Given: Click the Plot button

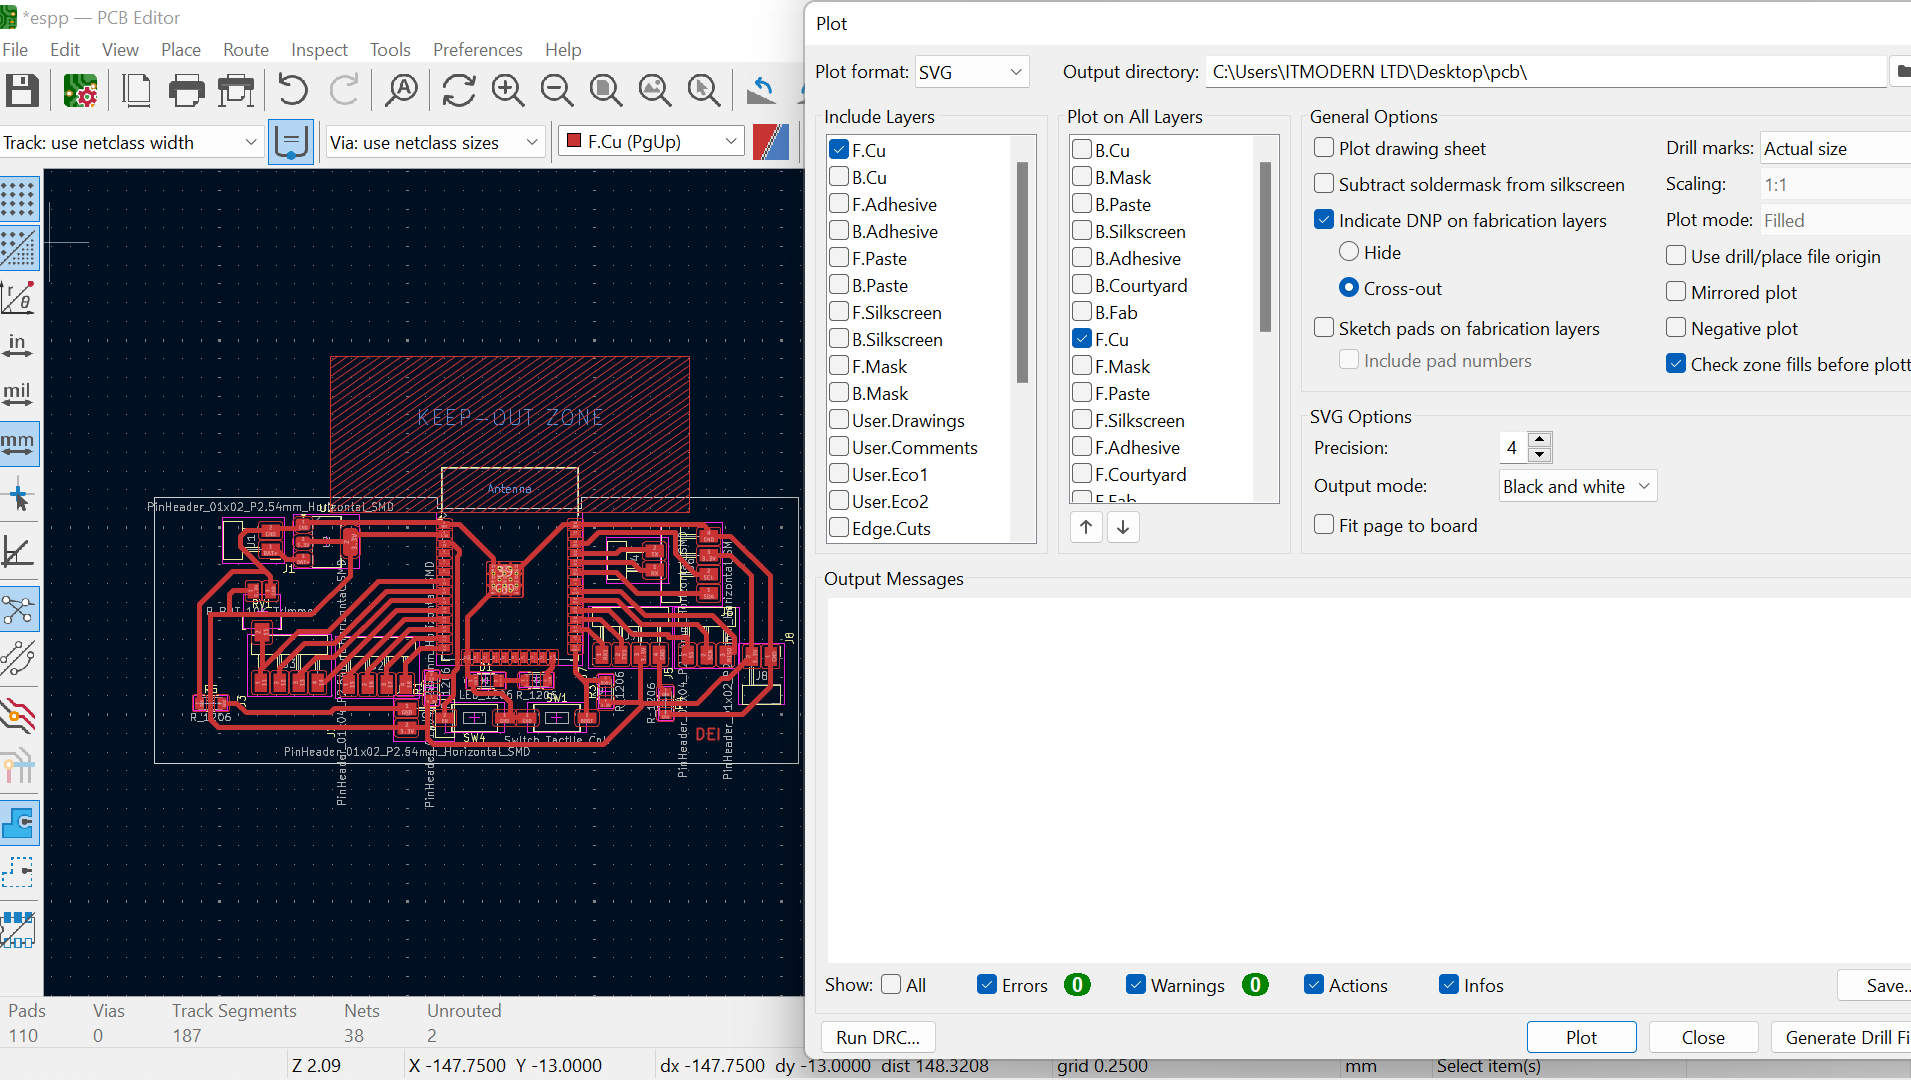Looking at the screenshot, I should tap(1581, 1037).
